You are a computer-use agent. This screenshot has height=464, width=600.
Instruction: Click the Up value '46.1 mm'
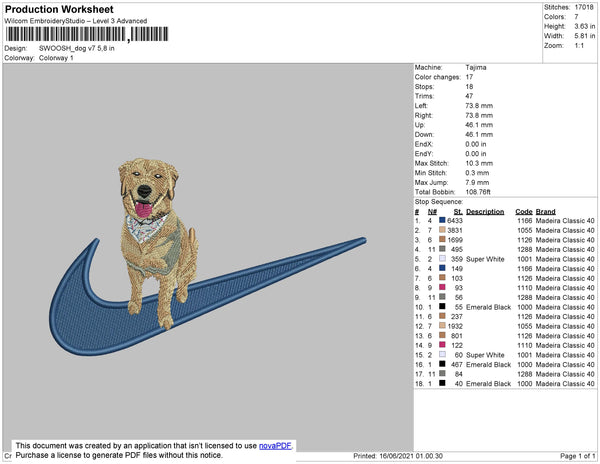coord(479,125)
